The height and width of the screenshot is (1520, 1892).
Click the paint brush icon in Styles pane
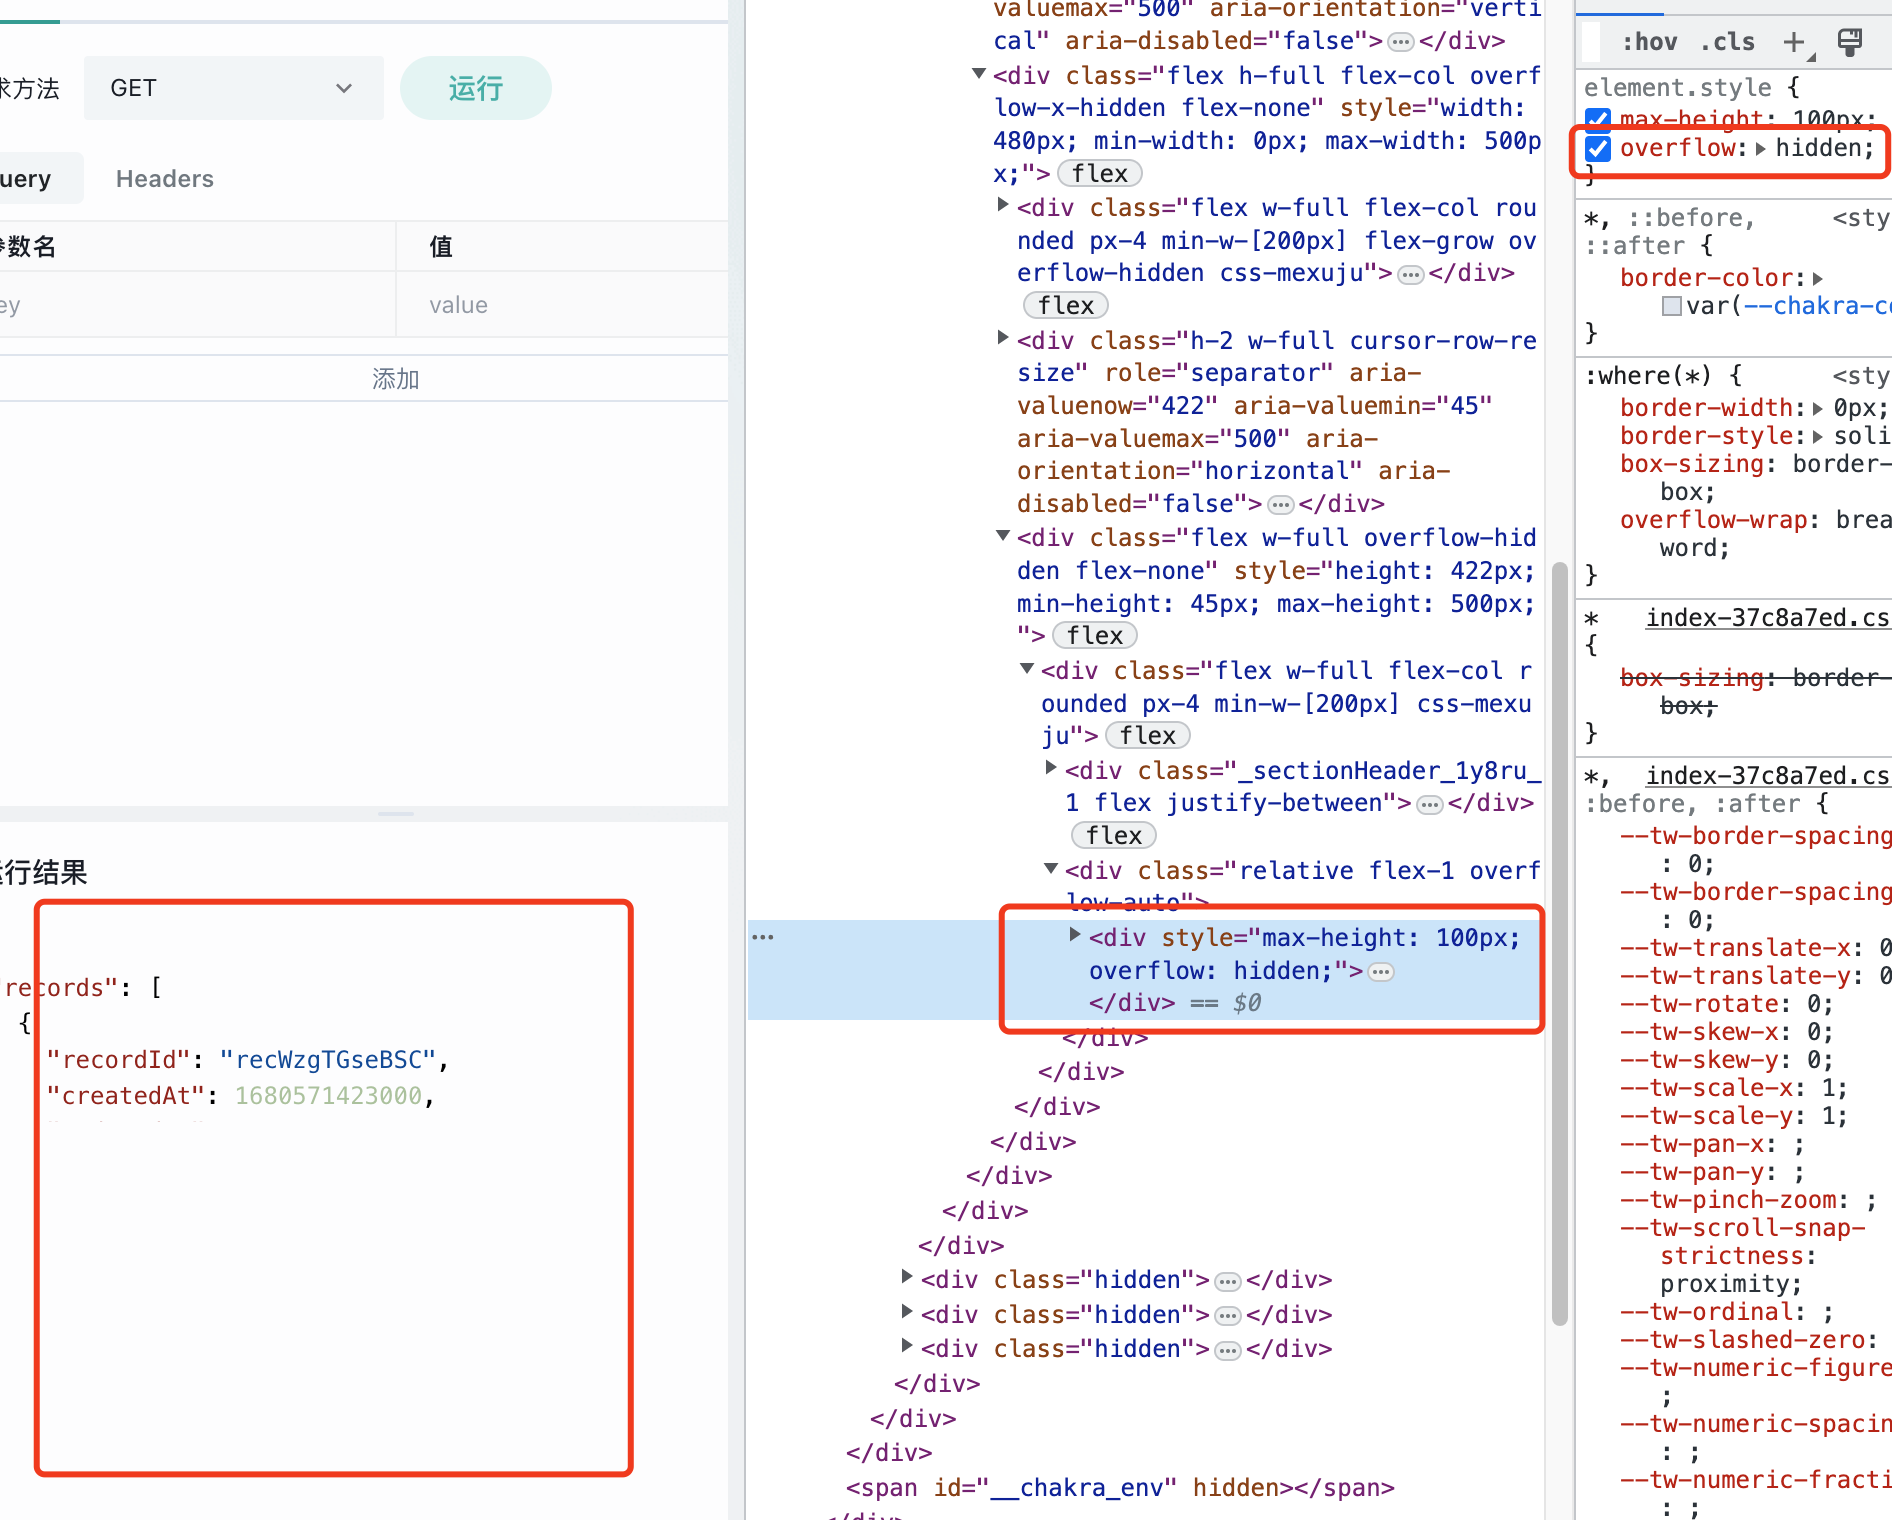[x=1849, y=41]
